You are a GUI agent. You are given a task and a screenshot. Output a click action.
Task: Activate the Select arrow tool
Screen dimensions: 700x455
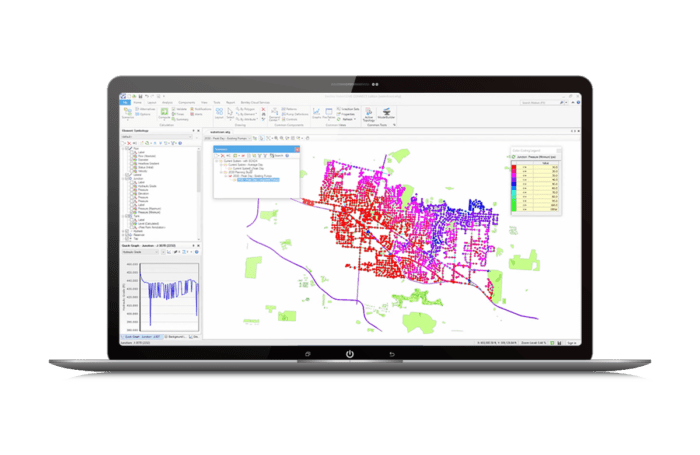click(x=230, y=113)
